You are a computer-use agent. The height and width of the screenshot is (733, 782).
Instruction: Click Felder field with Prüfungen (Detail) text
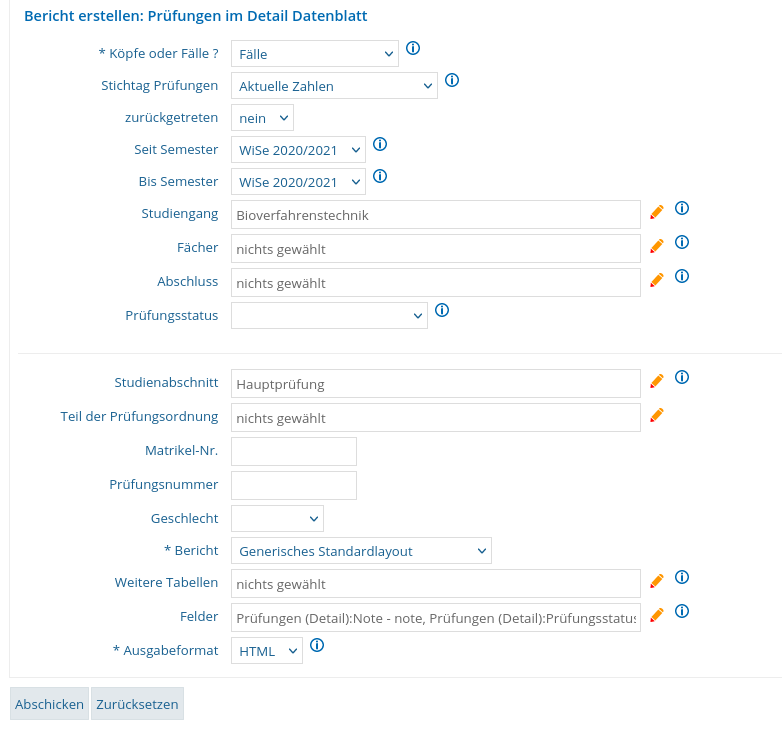tap(436, 618)
